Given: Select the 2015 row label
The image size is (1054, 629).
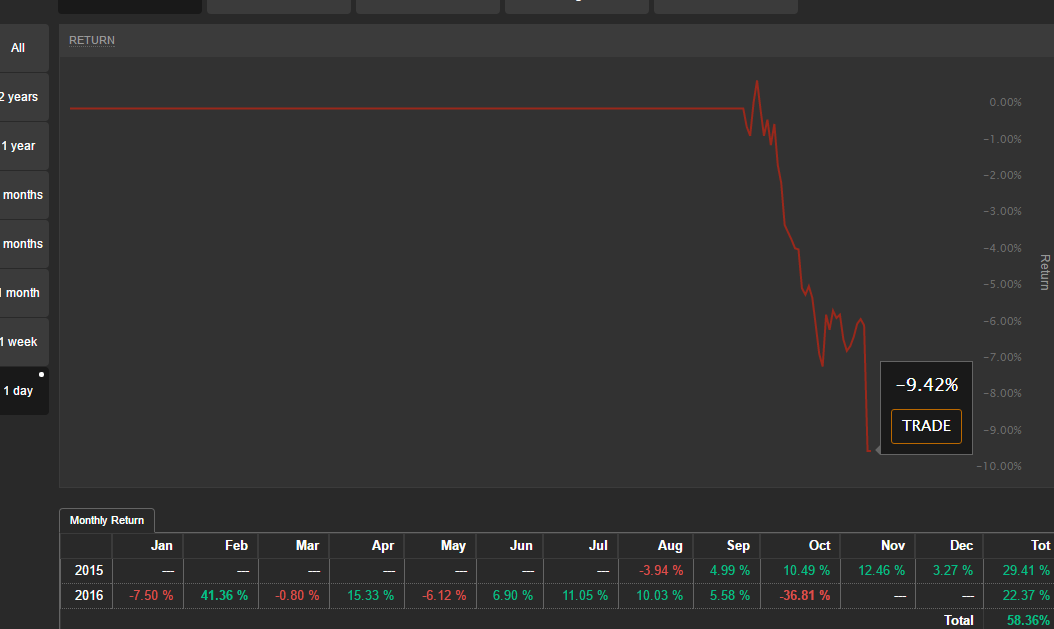Looking at the screenshot, I should [87, 571].
